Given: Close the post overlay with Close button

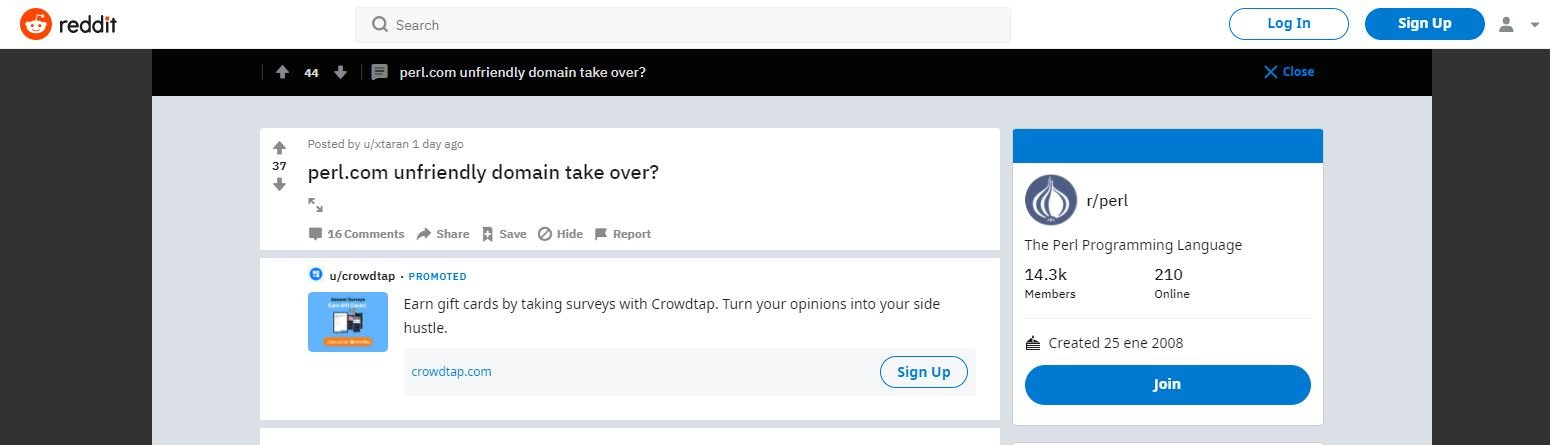Looking at the screenshot, I should click(1289, 72).
